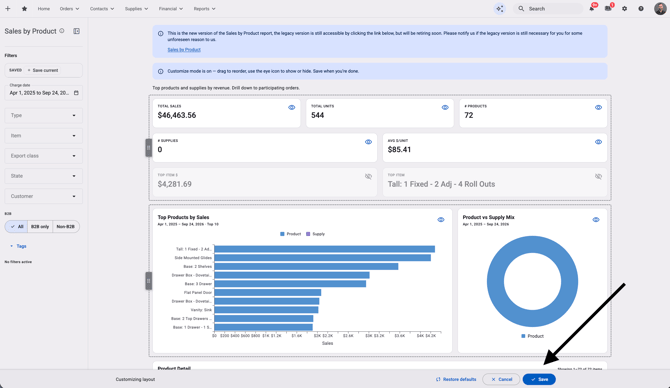Open the Item filter dropdown
Screen dimensions: 670x388
click(x=43, y=135)
